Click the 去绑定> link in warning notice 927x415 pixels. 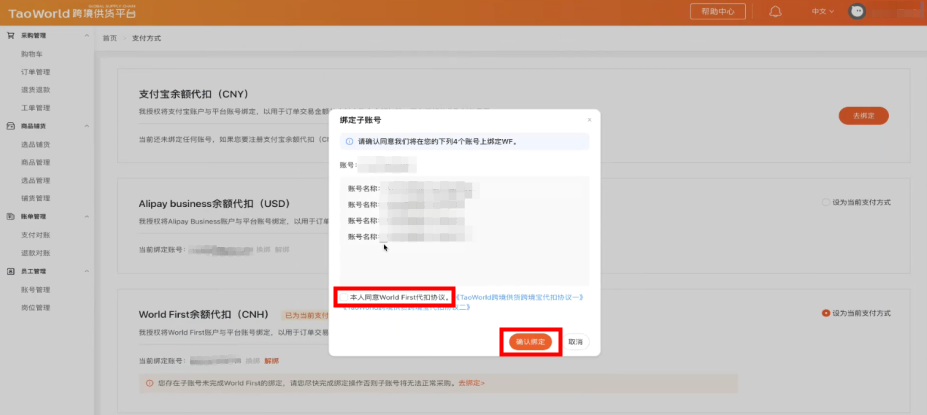pyautogui.click(x=472, y=383)
